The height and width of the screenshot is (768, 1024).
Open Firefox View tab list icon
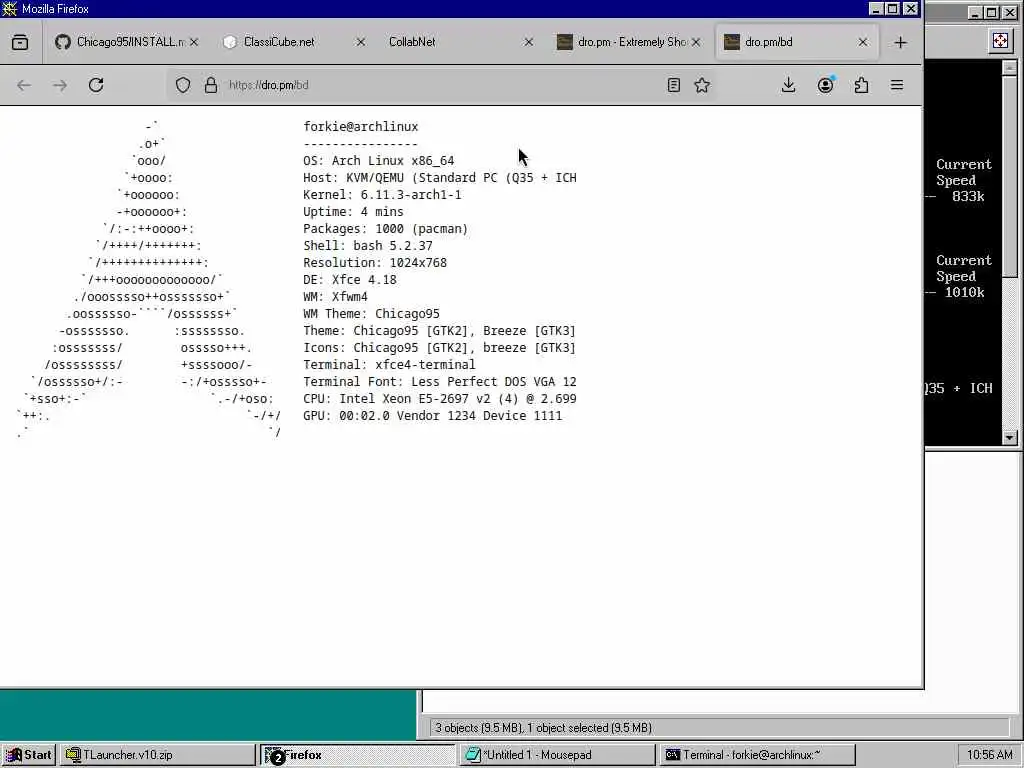(x=20, y=42)
